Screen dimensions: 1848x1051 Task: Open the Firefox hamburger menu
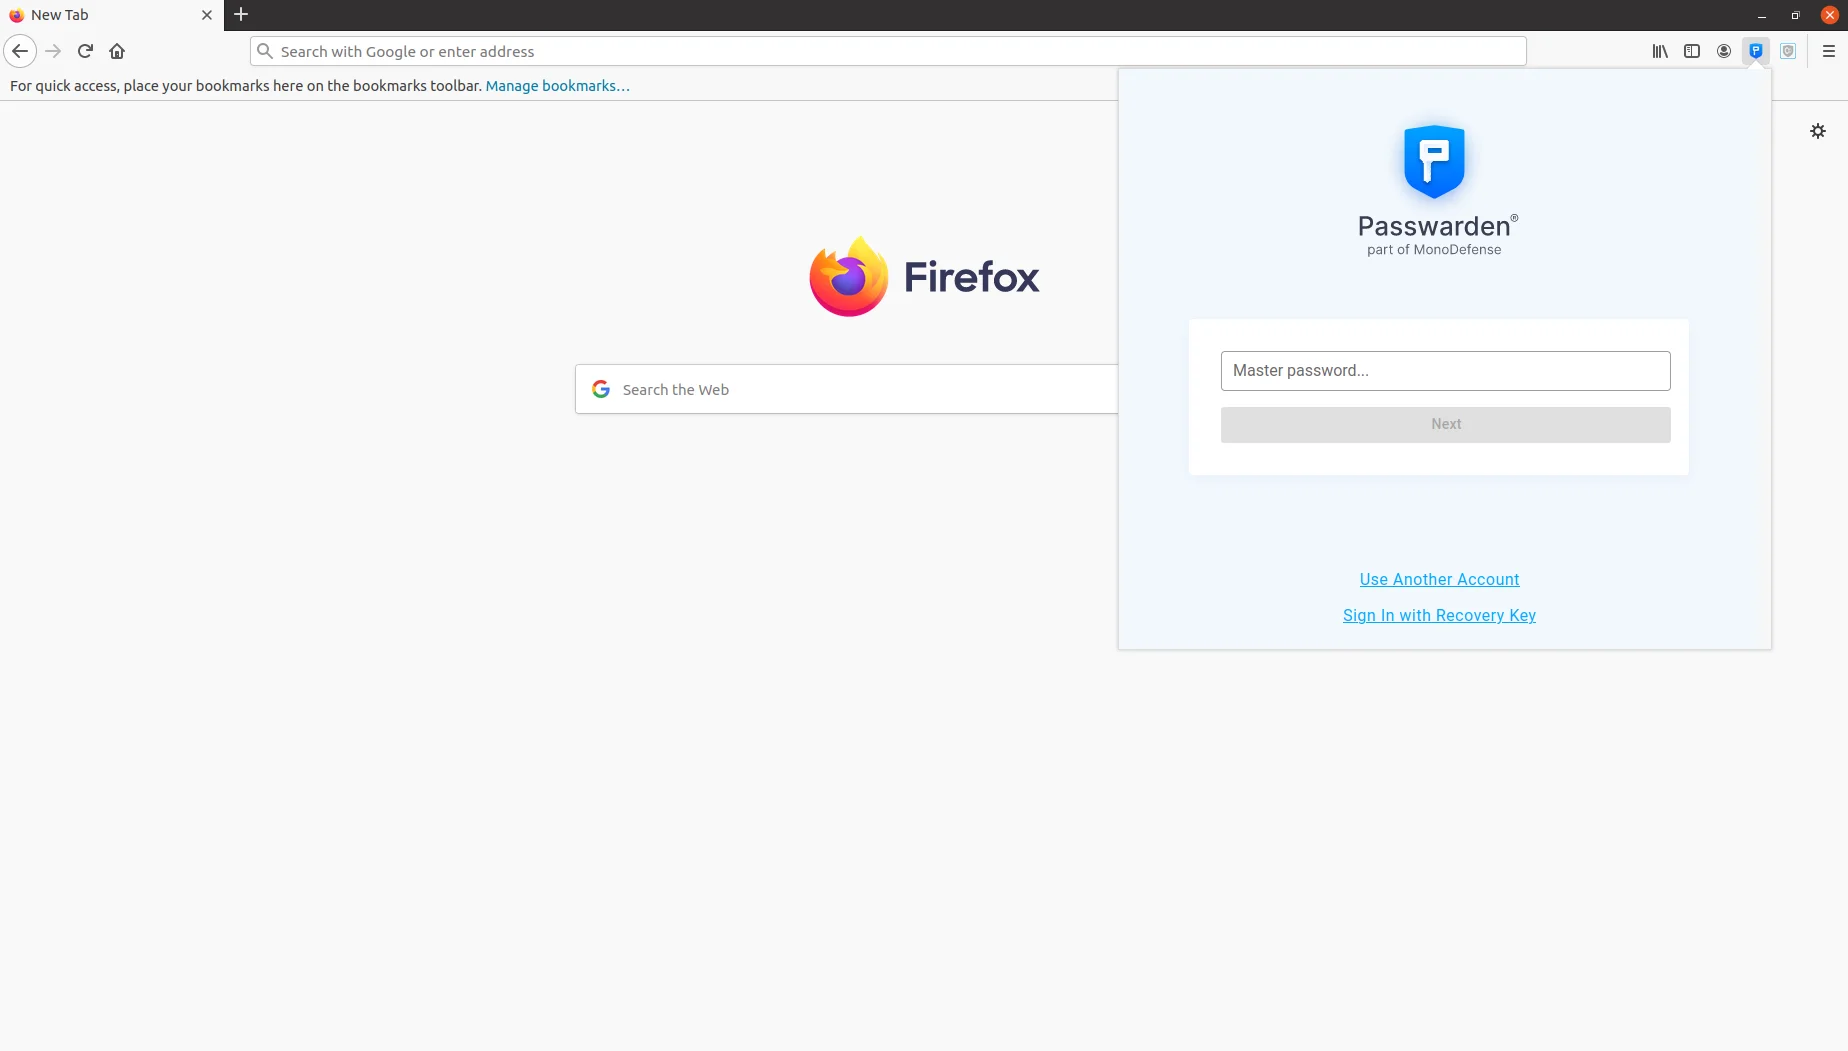pyautogui.click(x=1828, y=51)
